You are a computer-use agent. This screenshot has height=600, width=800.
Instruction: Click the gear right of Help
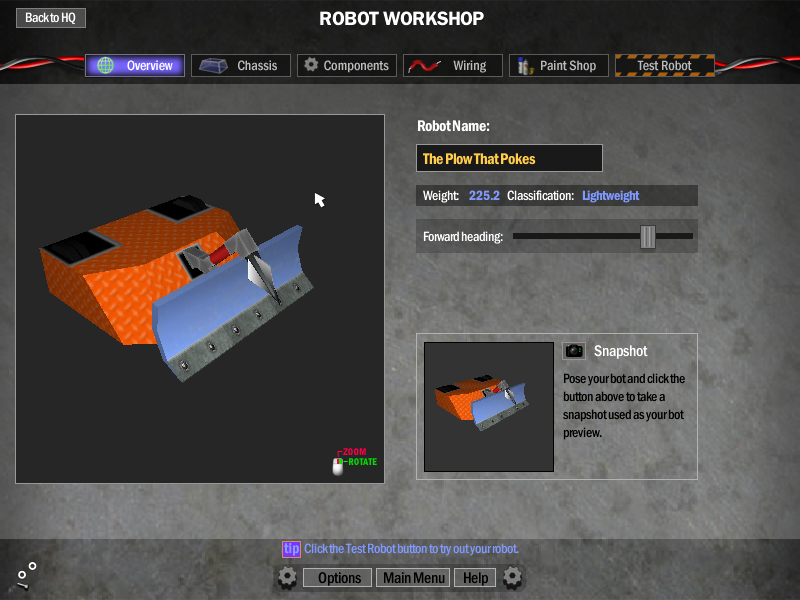[x=512, y=578]
